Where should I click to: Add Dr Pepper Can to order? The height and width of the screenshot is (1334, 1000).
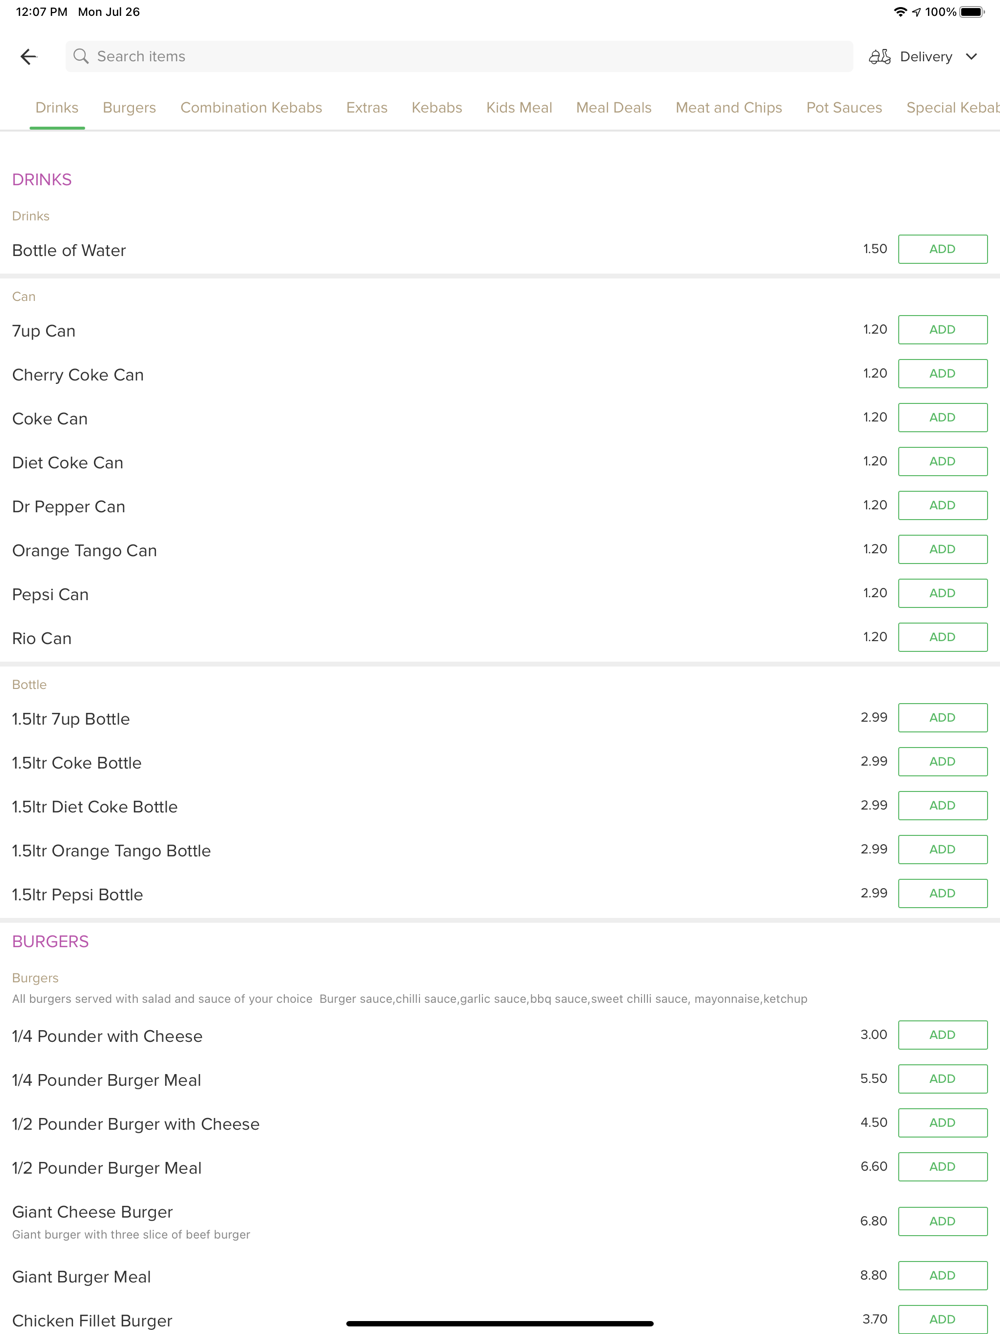click(943, 506)
